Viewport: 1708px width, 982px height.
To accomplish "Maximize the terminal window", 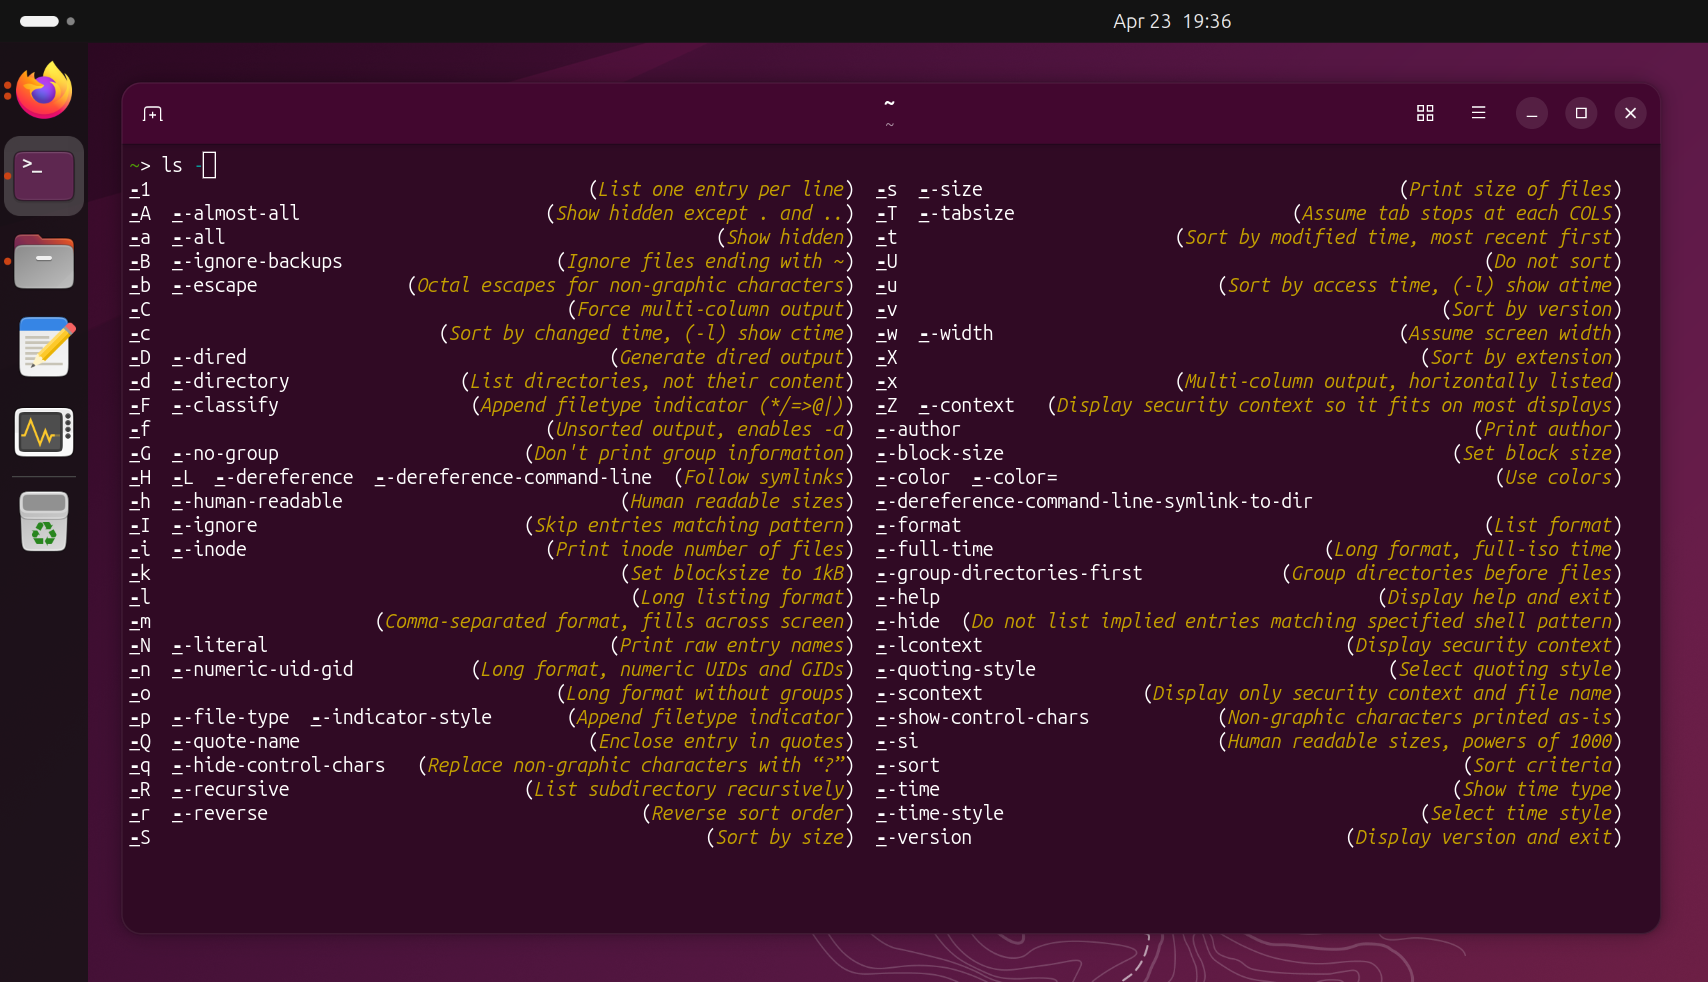I will [x=1581, y=113].
